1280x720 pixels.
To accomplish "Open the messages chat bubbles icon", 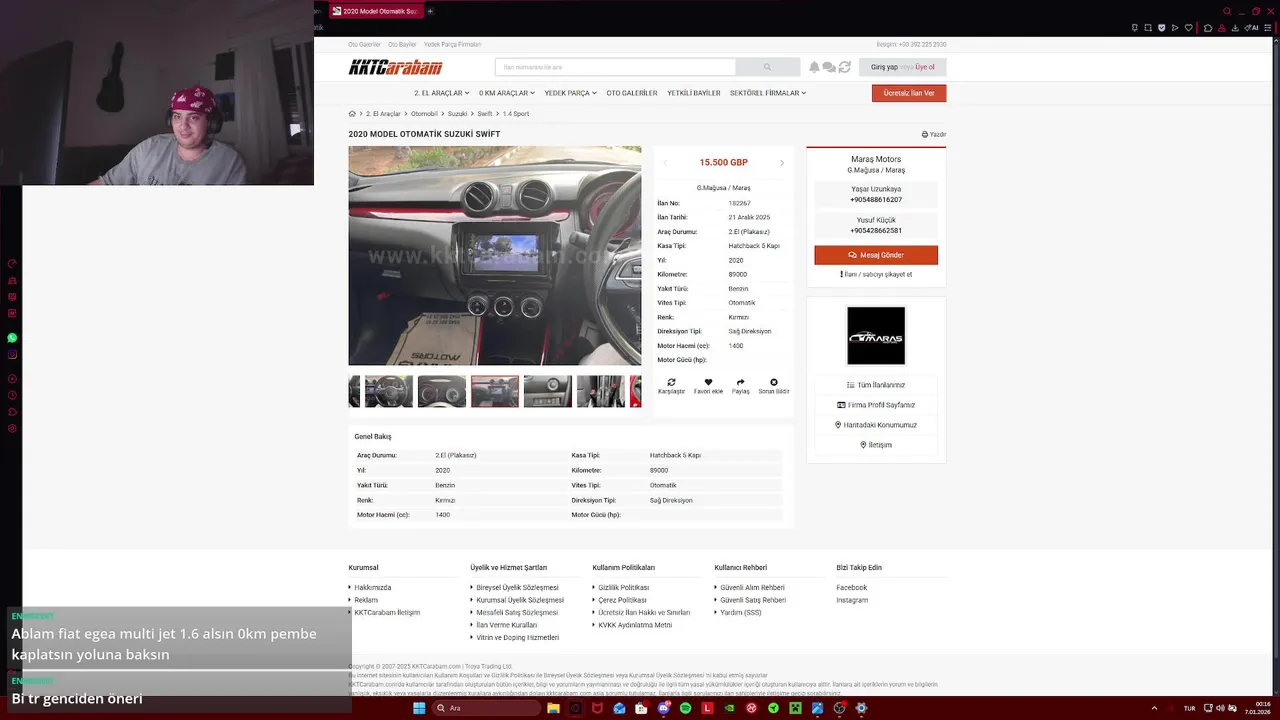I will [829, 67].
